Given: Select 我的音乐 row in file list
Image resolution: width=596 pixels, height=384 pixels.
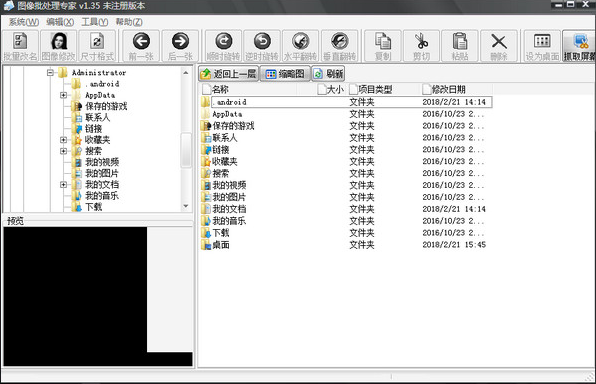Looking at the screenshot, I should click(x=346, y=221).
